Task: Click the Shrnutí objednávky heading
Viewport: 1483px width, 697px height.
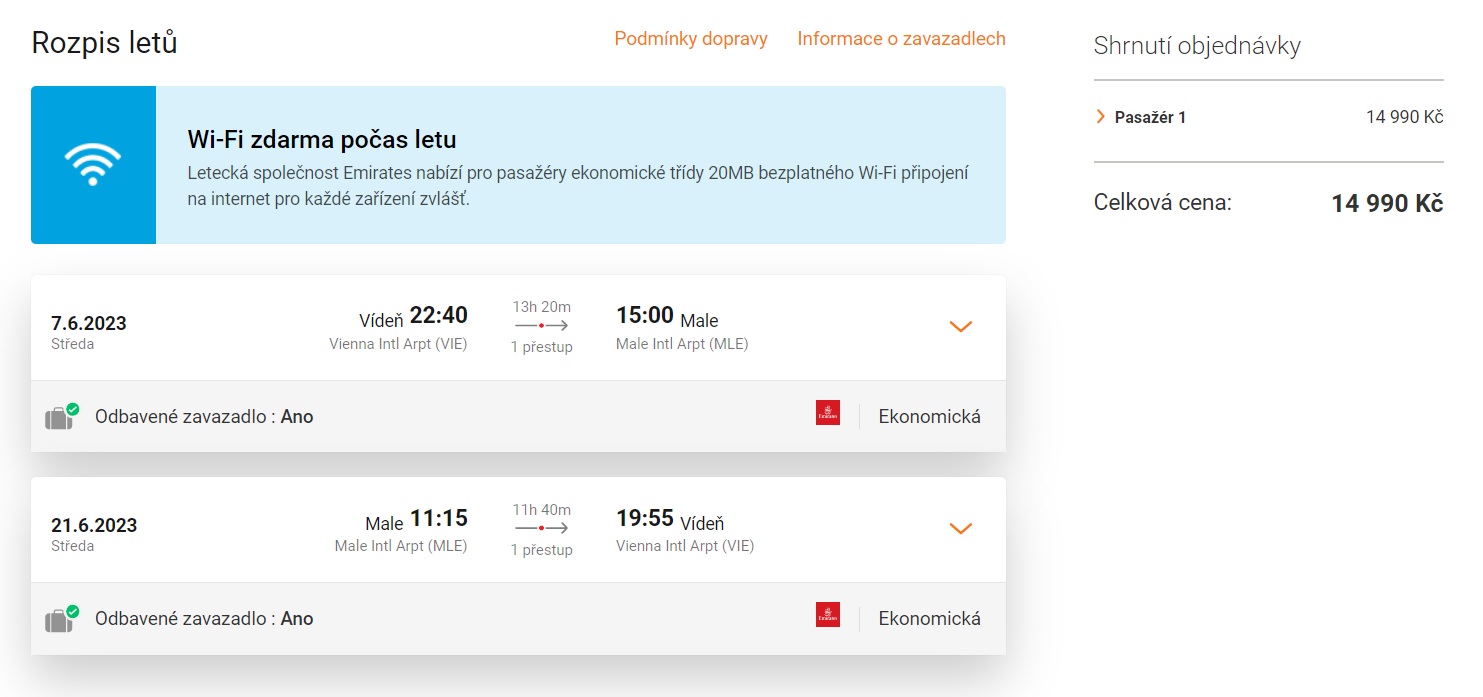Action: click(1197, 45)
